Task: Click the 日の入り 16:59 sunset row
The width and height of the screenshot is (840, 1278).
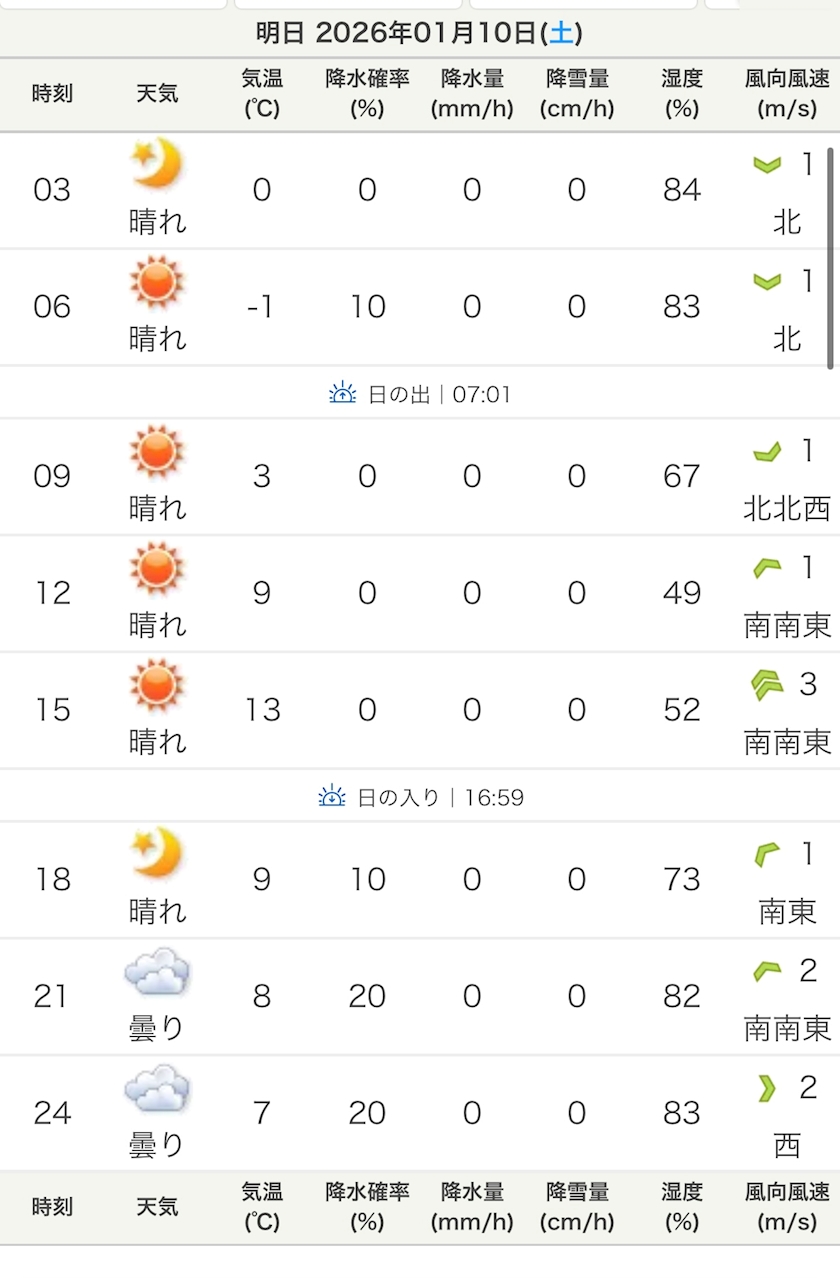Action: [420, 797]
